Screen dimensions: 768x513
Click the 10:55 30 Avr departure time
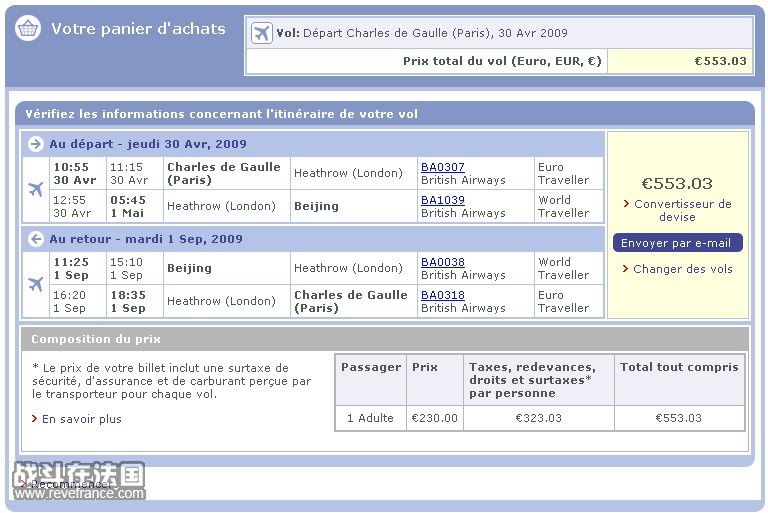pyautogui.click(x=75, y=173)
